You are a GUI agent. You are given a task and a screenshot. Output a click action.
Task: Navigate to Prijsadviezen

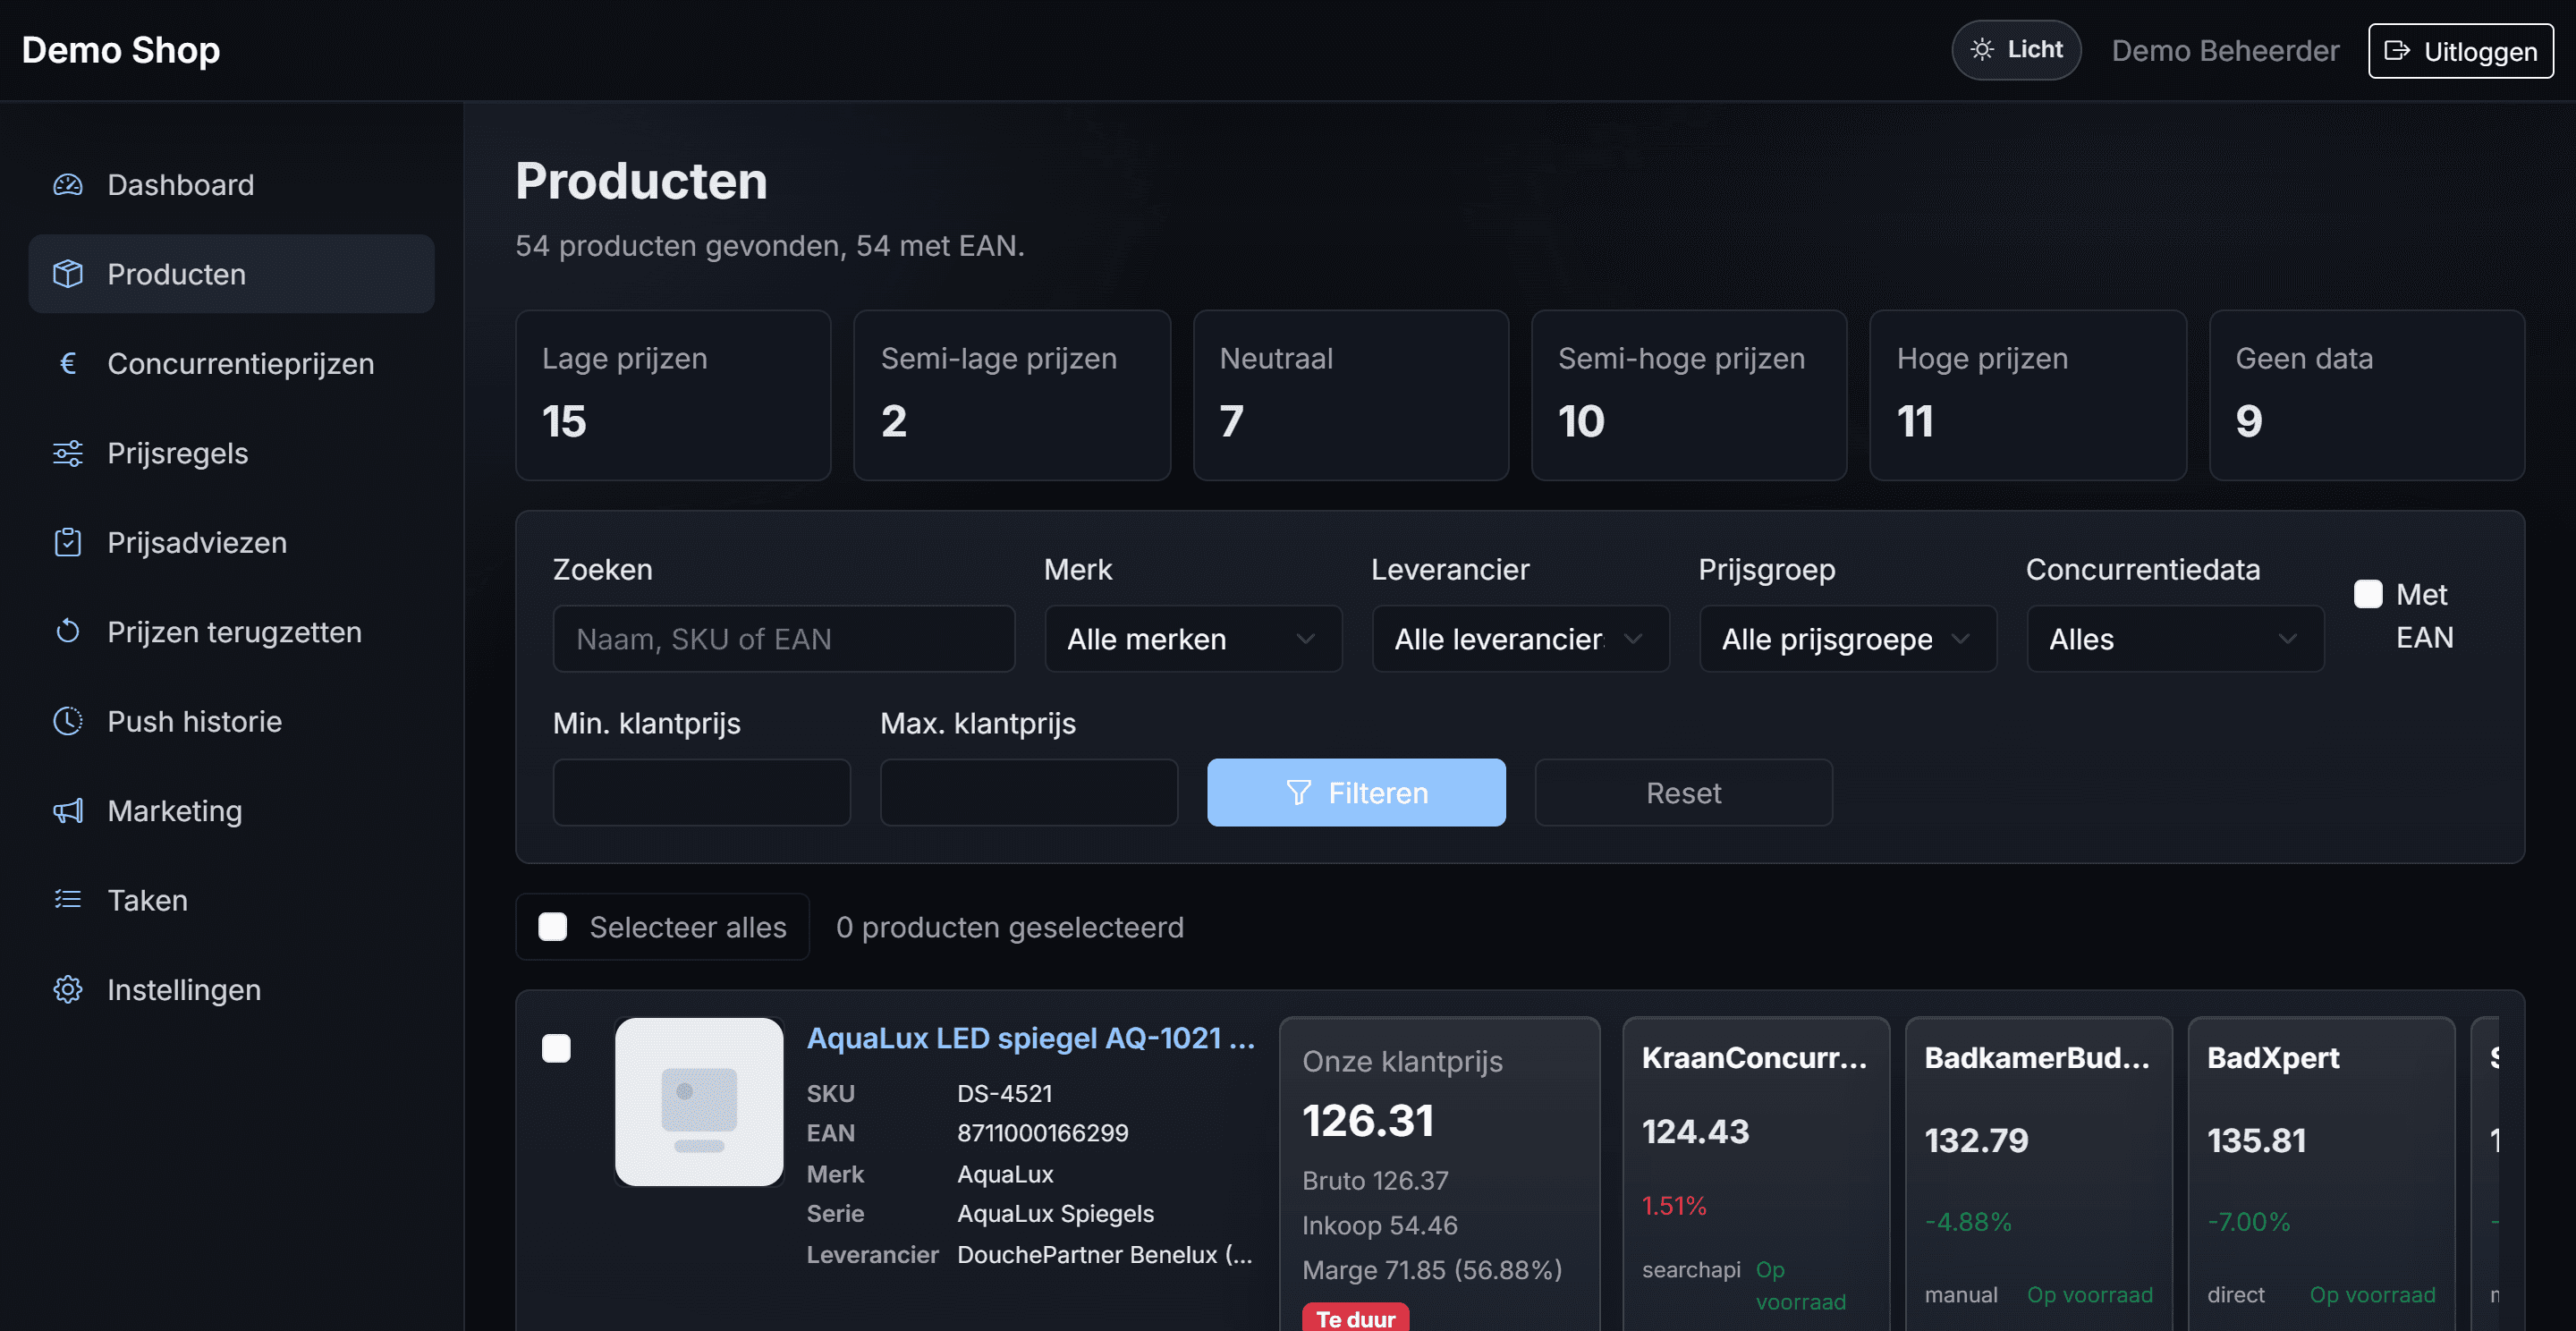pyautogui.click(x=231, y=542)
